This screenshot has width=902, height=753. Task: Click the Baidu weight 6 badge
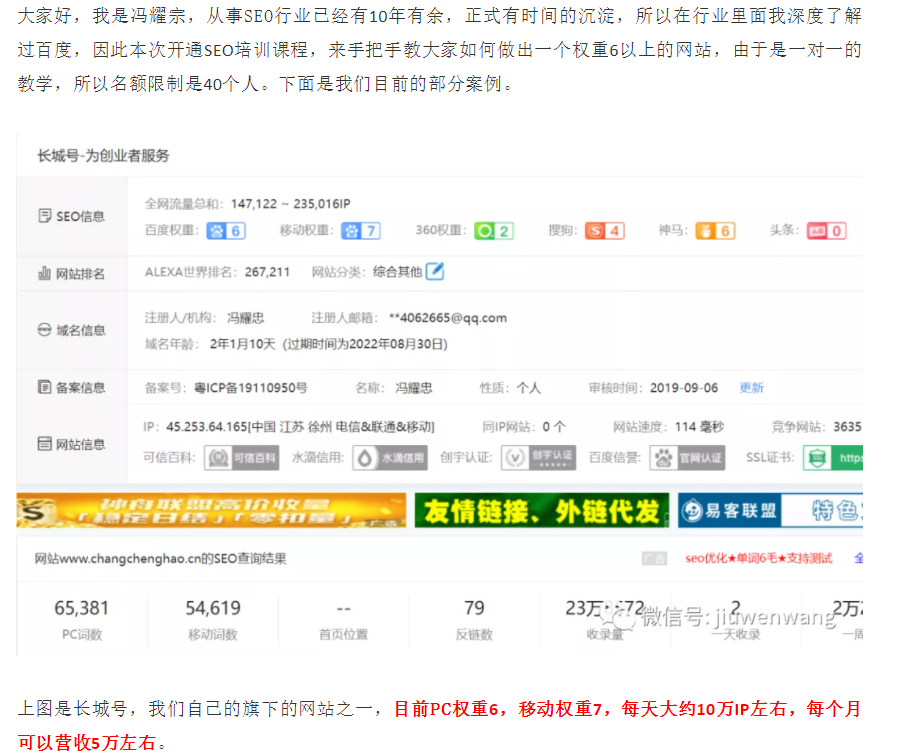(x=226, y=231)
